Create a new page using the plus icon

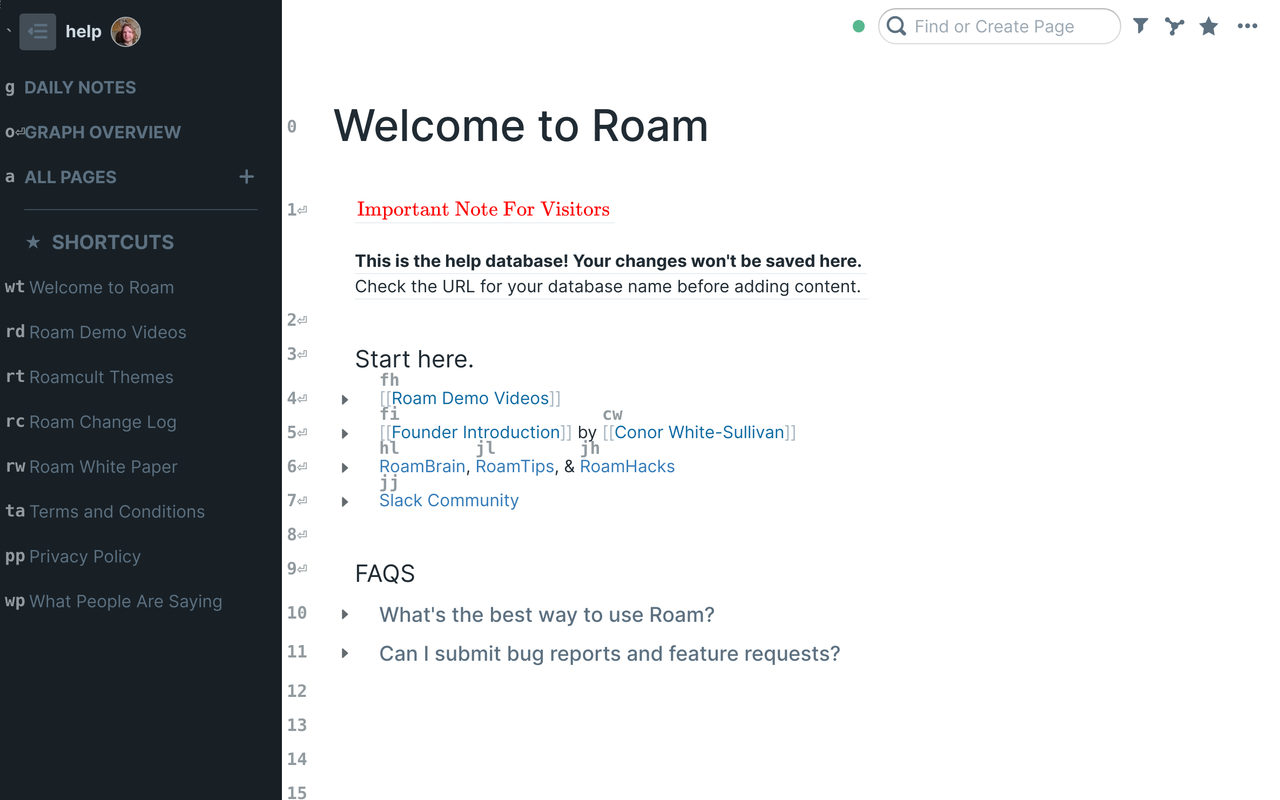(x=246, y=176)
